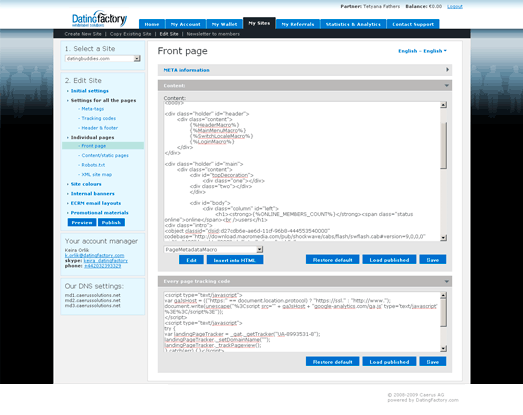The width and height of the screenshot is (523, 415).
Task: Click inside the Content HTML editor
Action: tap(302, 171)
